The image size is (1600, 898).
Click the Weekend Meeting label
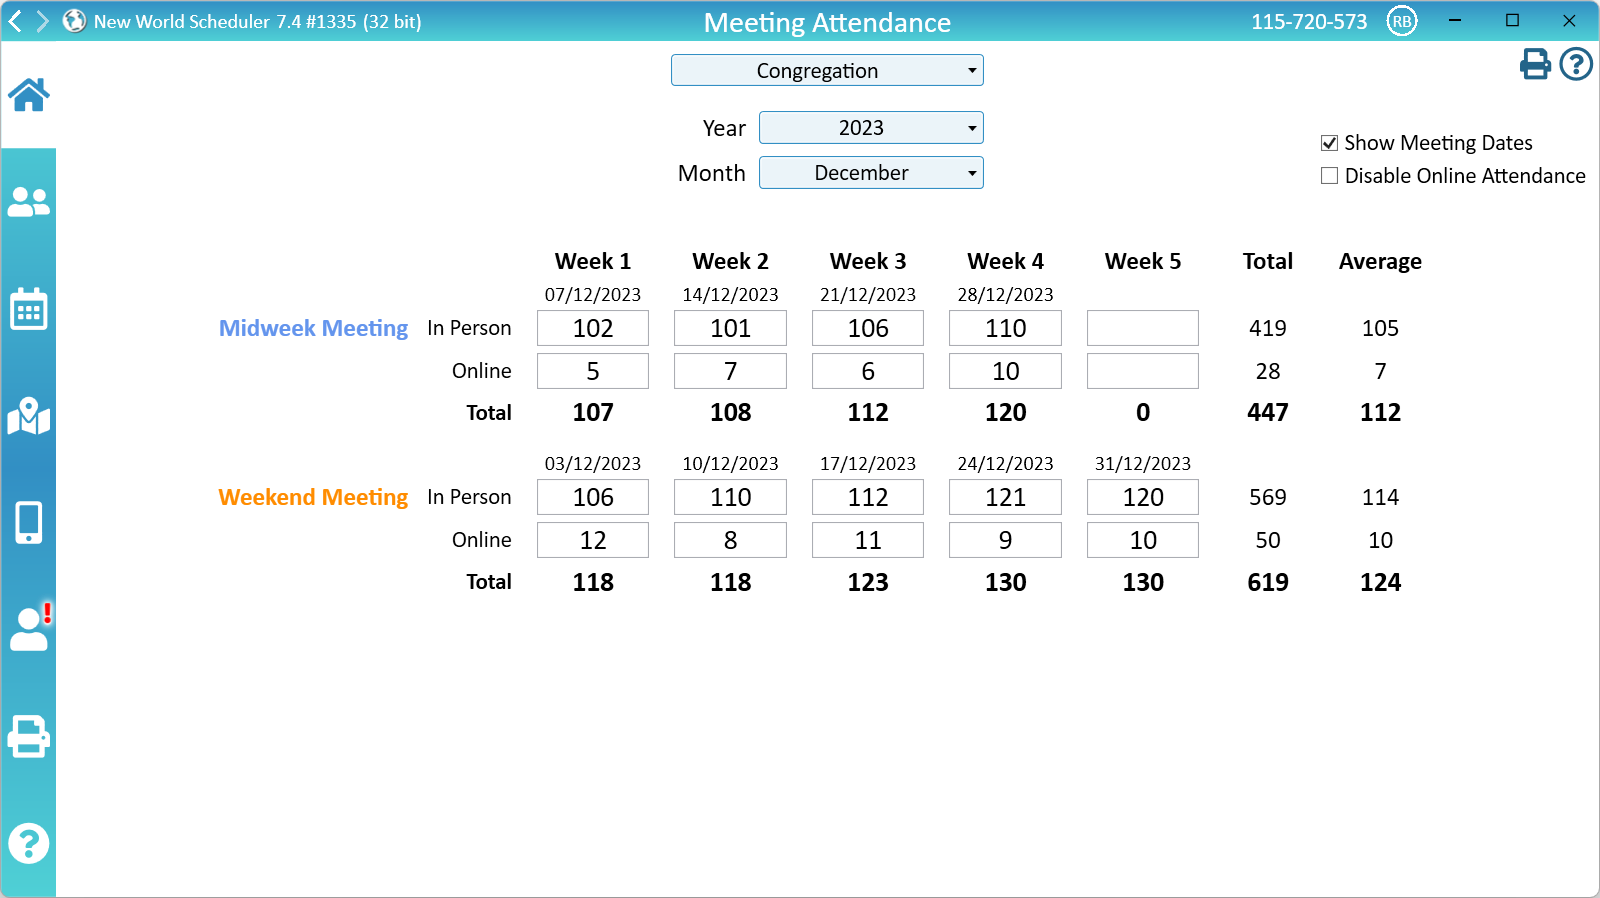tap(313, 497)
